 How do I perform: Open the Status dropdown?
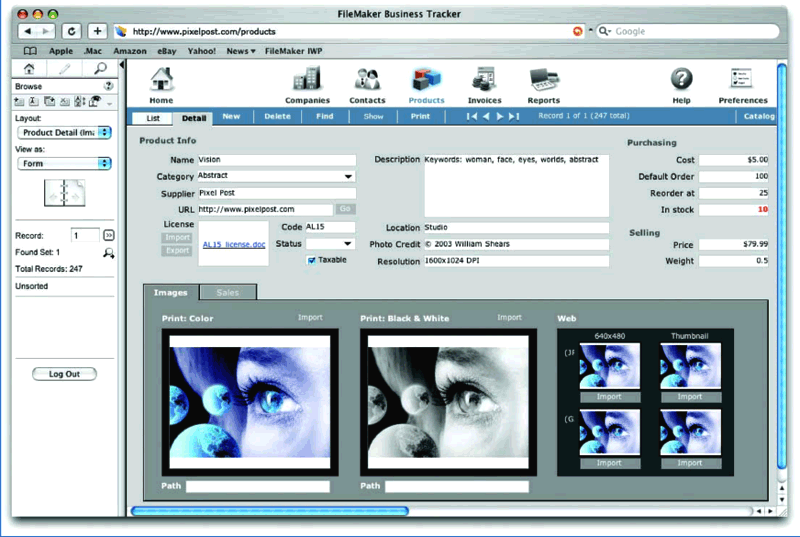click(x=330, y=244)
